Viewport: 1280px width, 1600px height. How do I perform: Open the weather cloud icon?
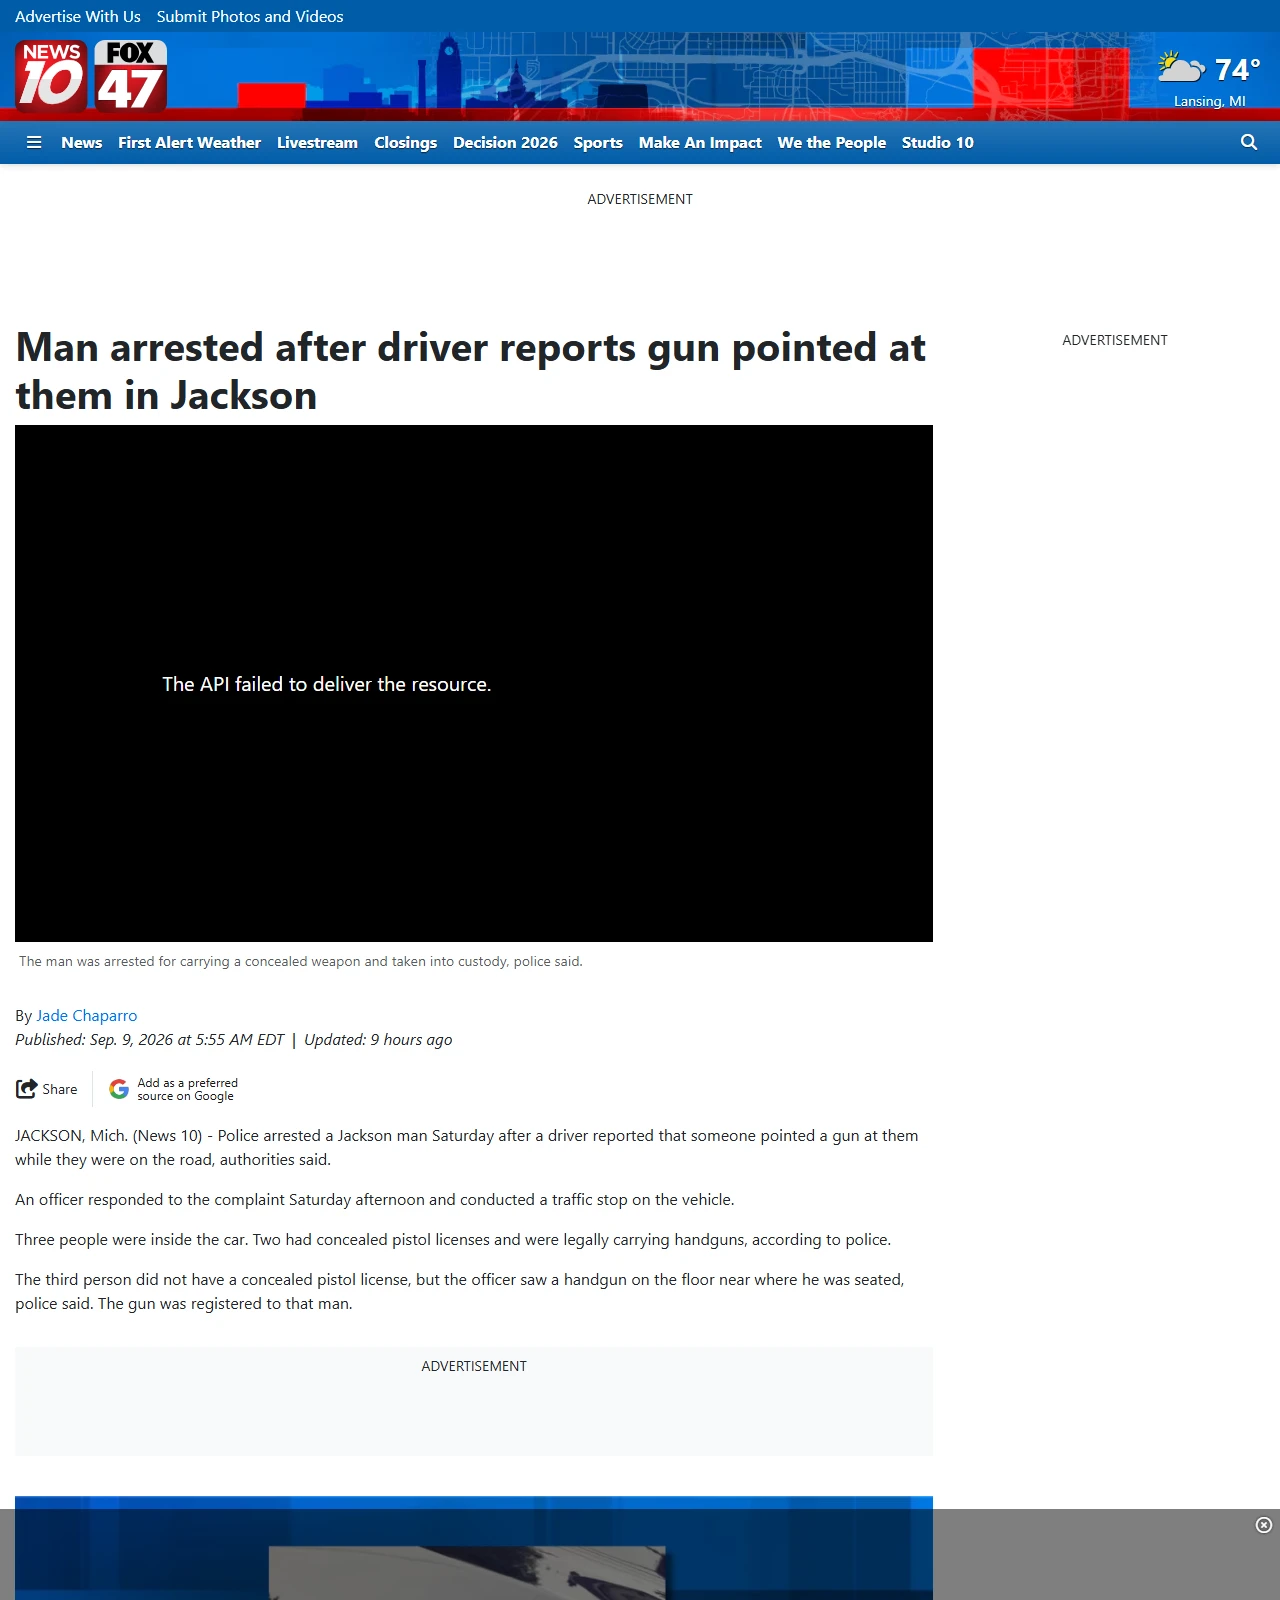(1181, 68)
